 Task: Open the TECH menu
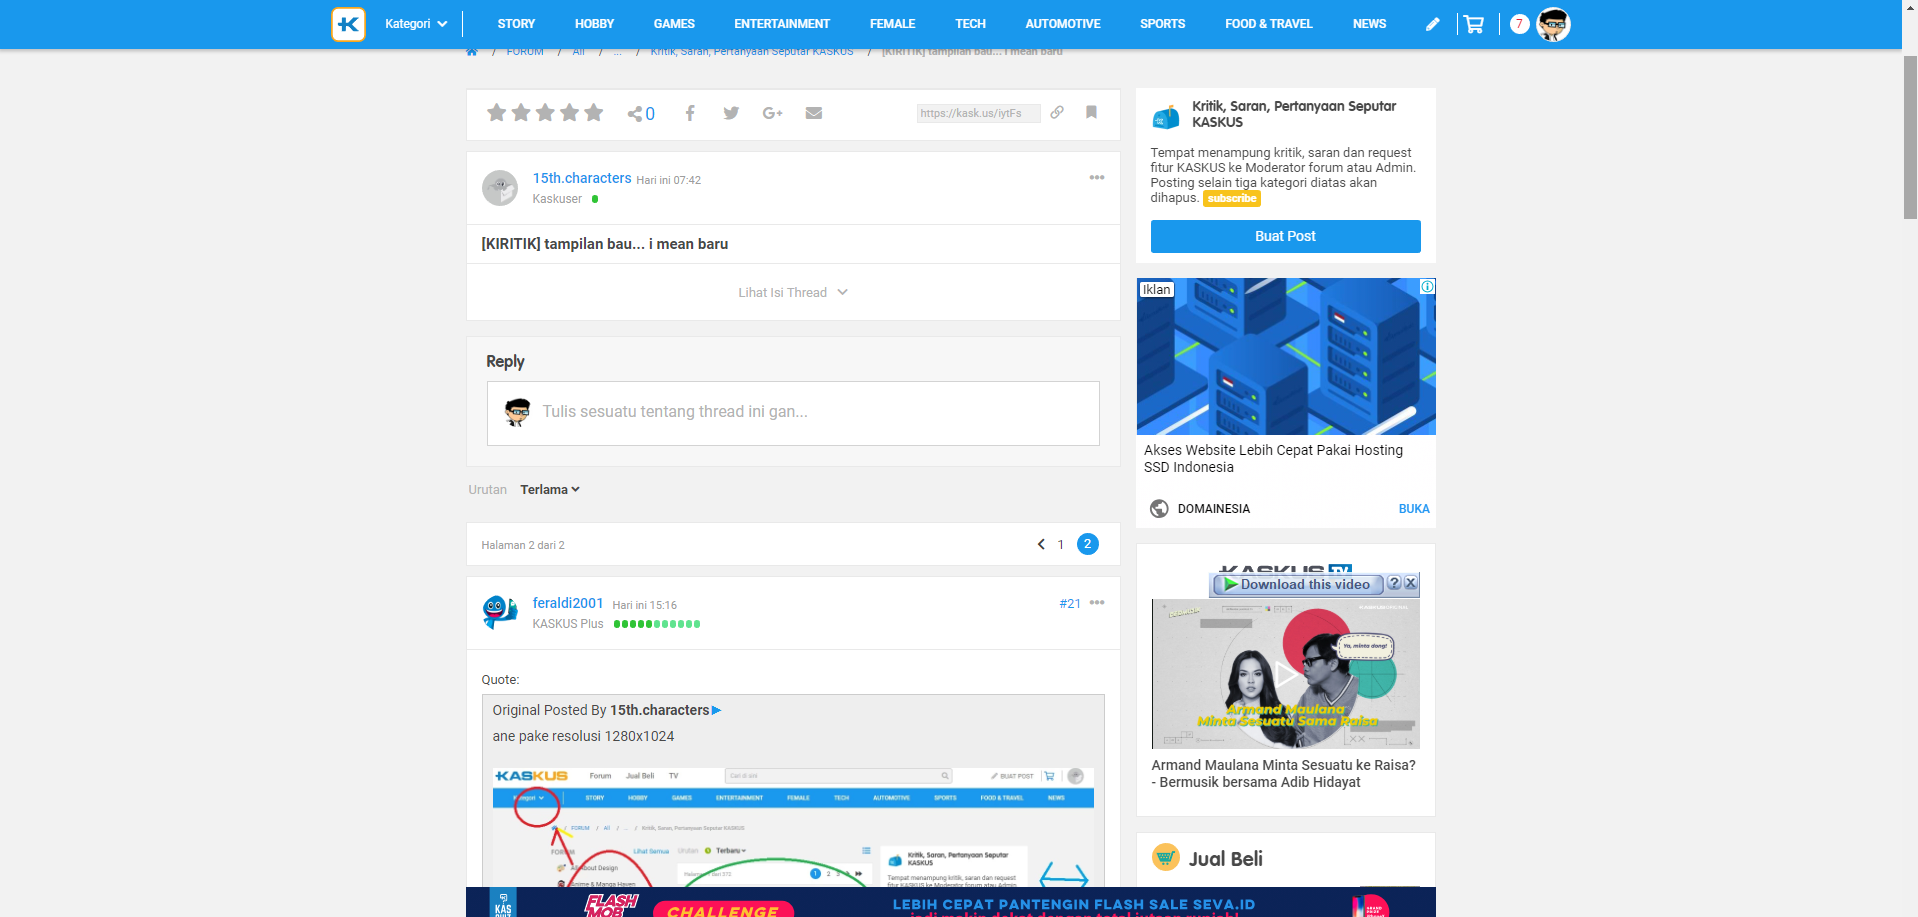pos(970,24)
